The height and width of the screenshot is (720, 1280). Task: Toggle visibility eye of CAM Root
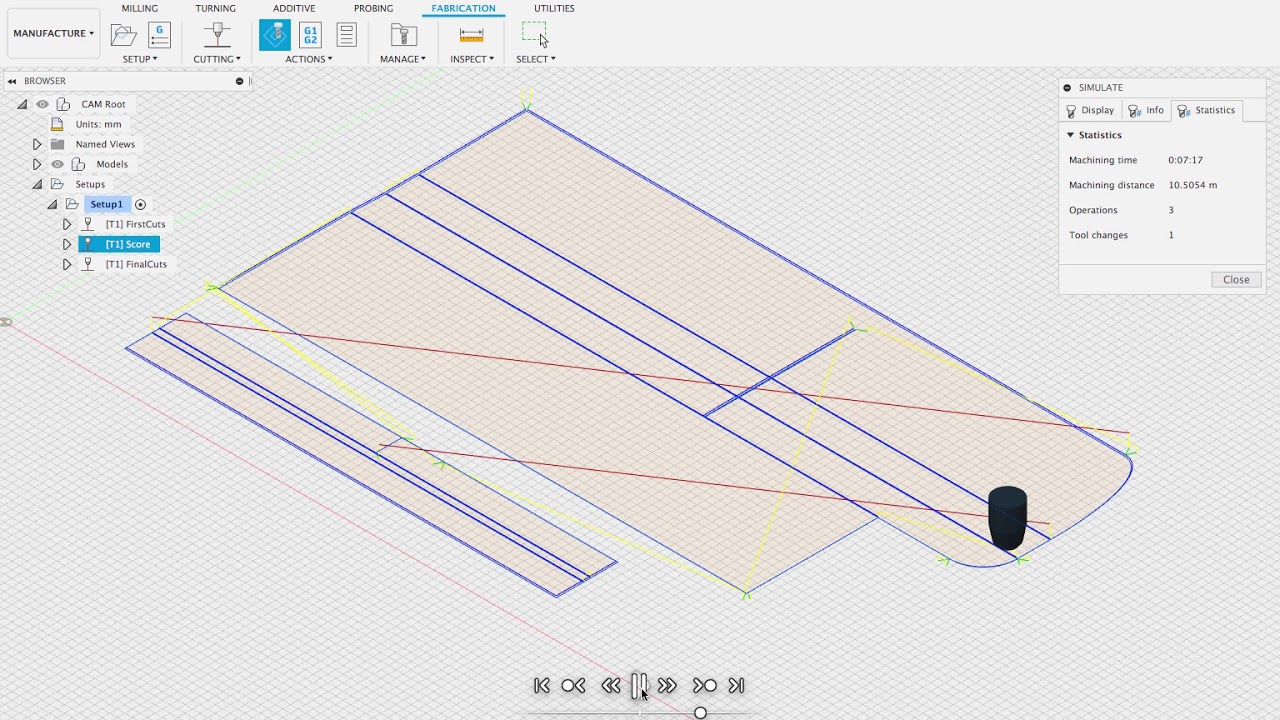tap(42, 104)
